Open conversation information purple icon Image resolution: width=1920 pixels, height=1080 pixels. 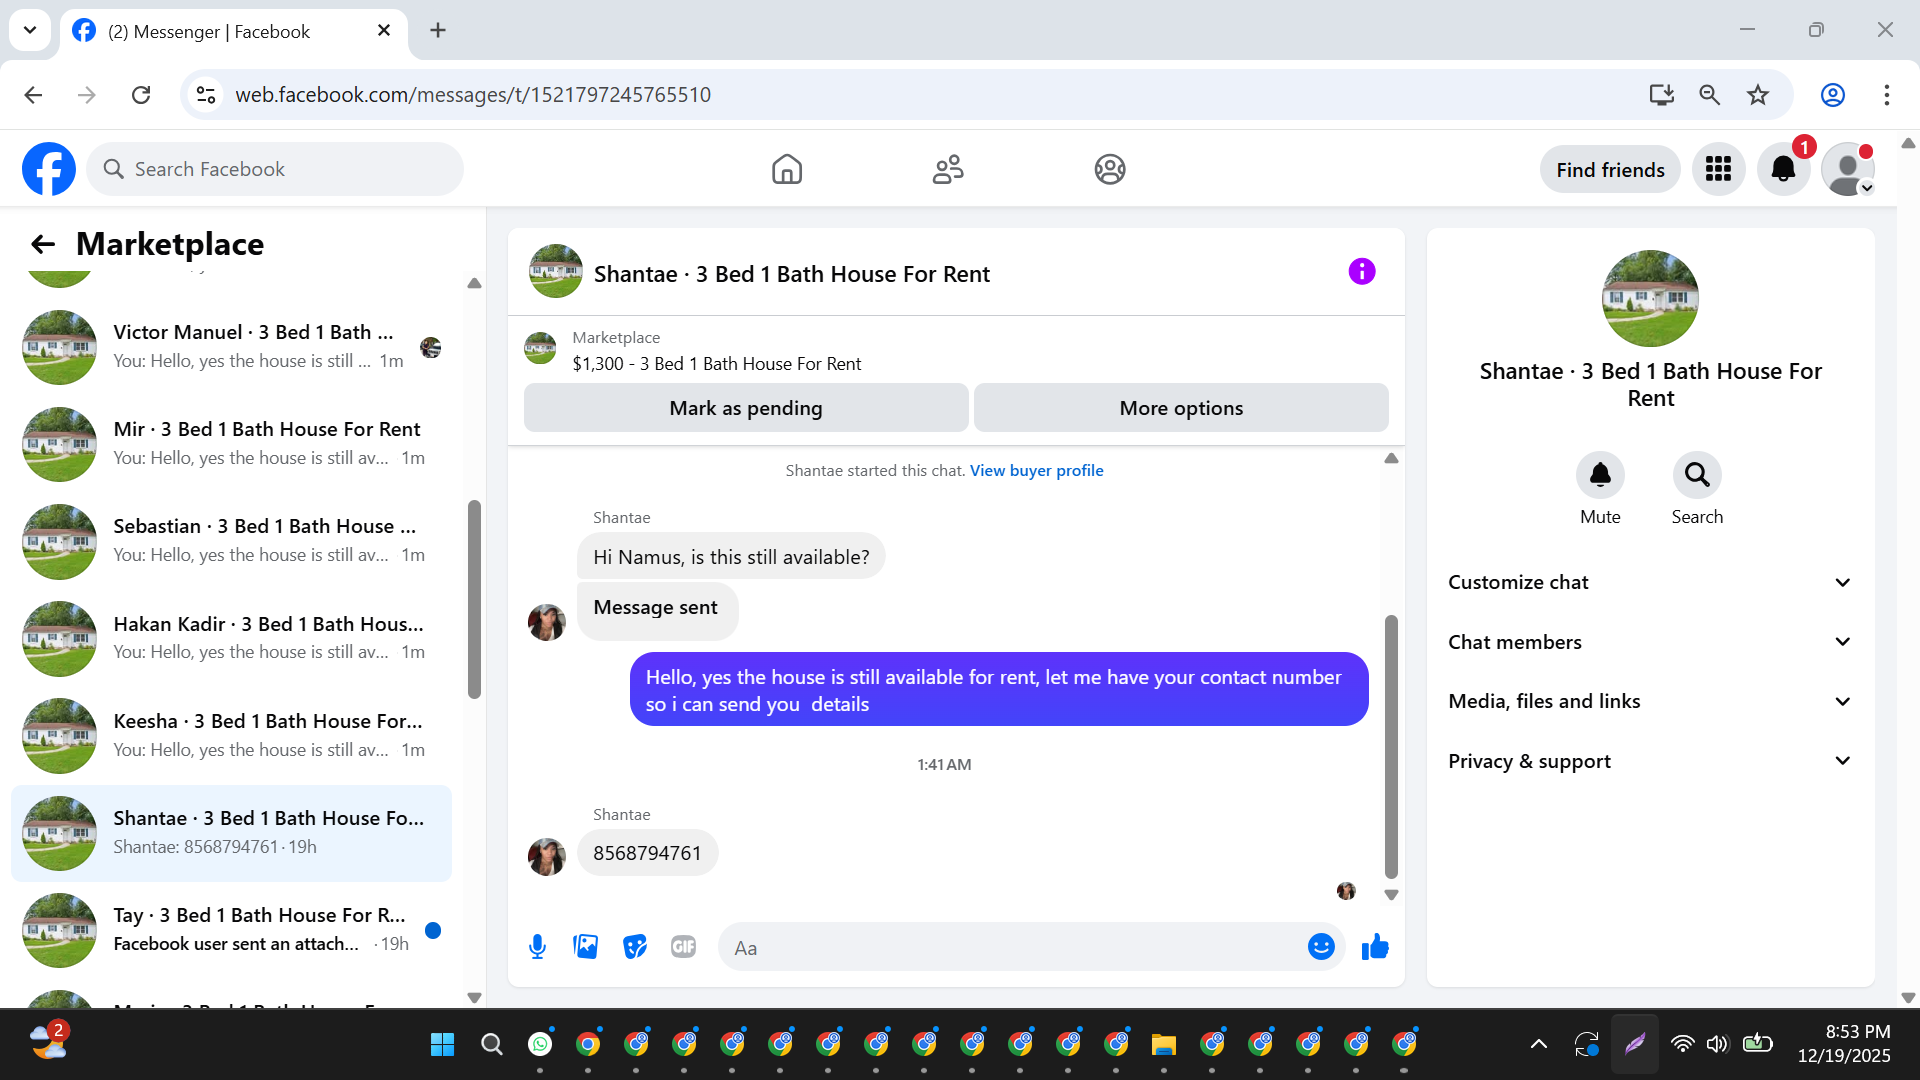(1361, 271)
